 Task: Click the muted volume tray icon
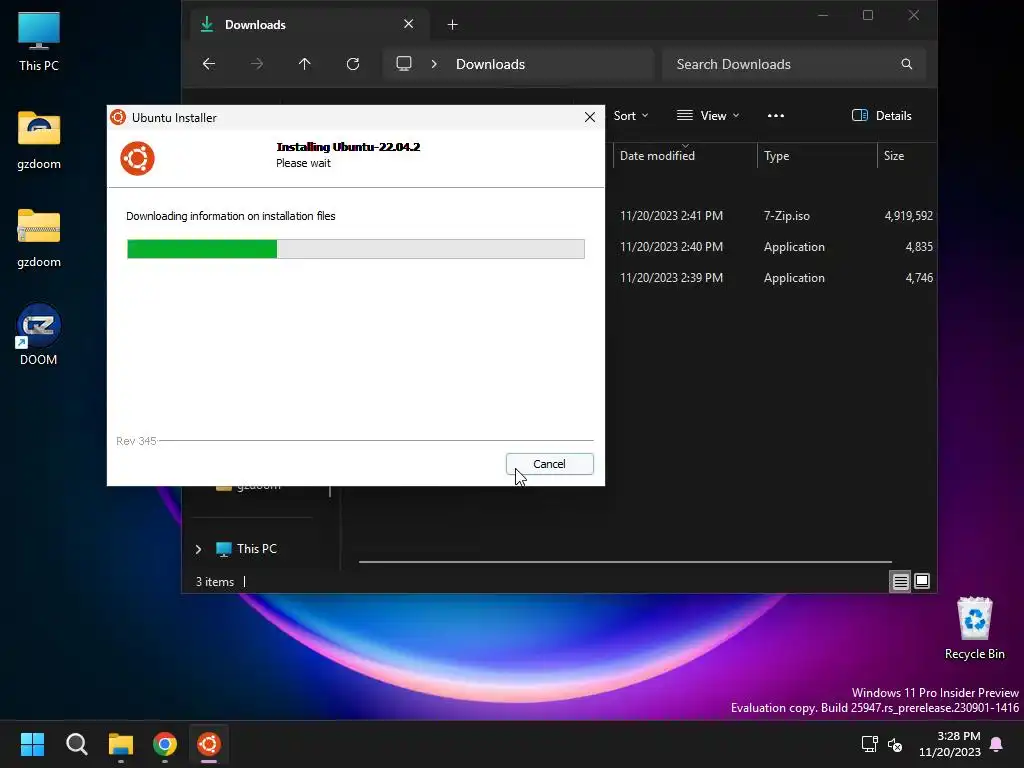(895, 744)
